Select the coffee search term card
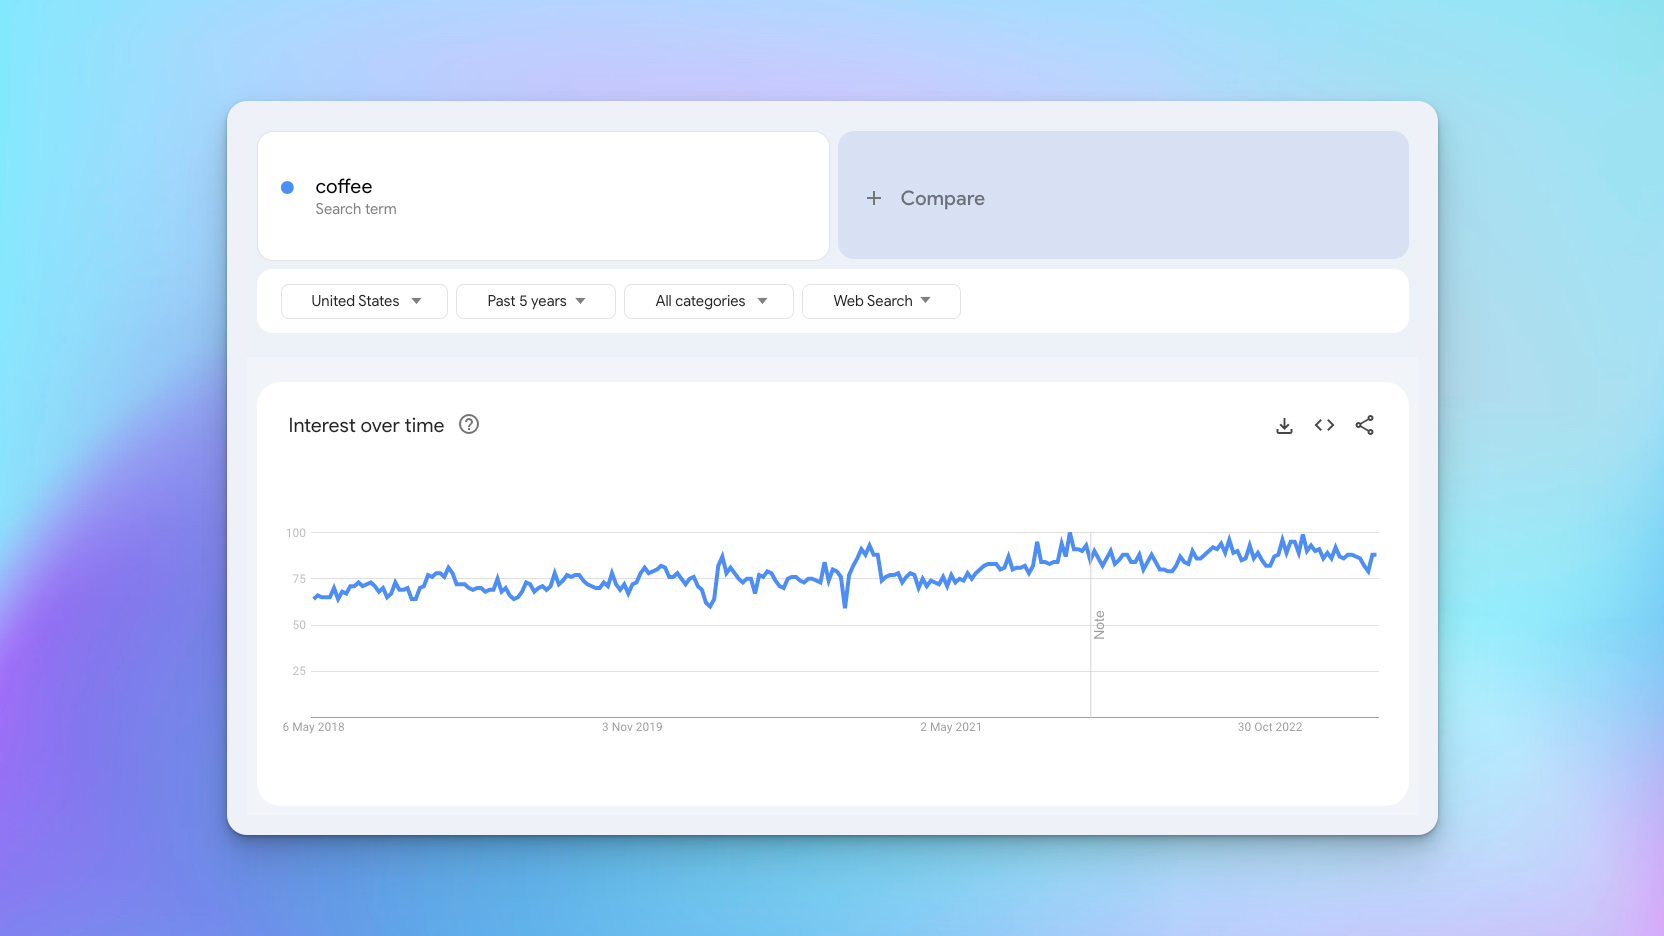The image size is (1664, 936). pyautogui.click(x=543, y=195)
